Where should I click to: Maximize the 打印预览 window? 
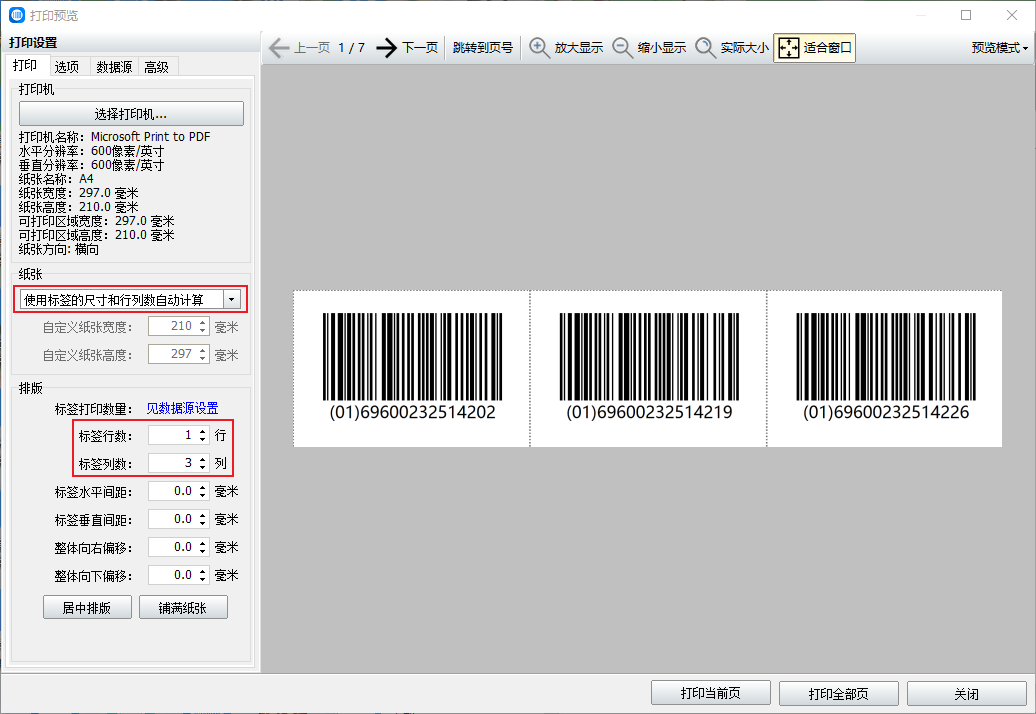[966, 15]
